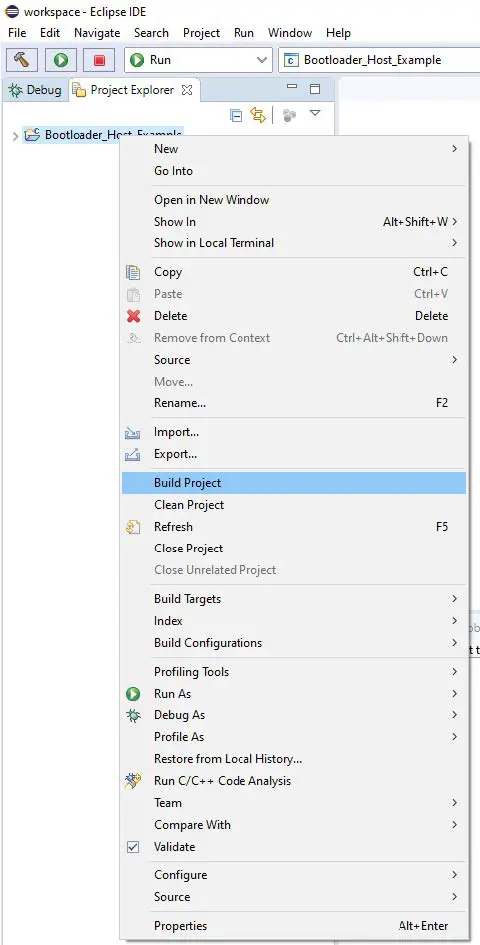Open the Navigate menu
The height and width of the screenshot is (945, 480).
tap(97, 33)
